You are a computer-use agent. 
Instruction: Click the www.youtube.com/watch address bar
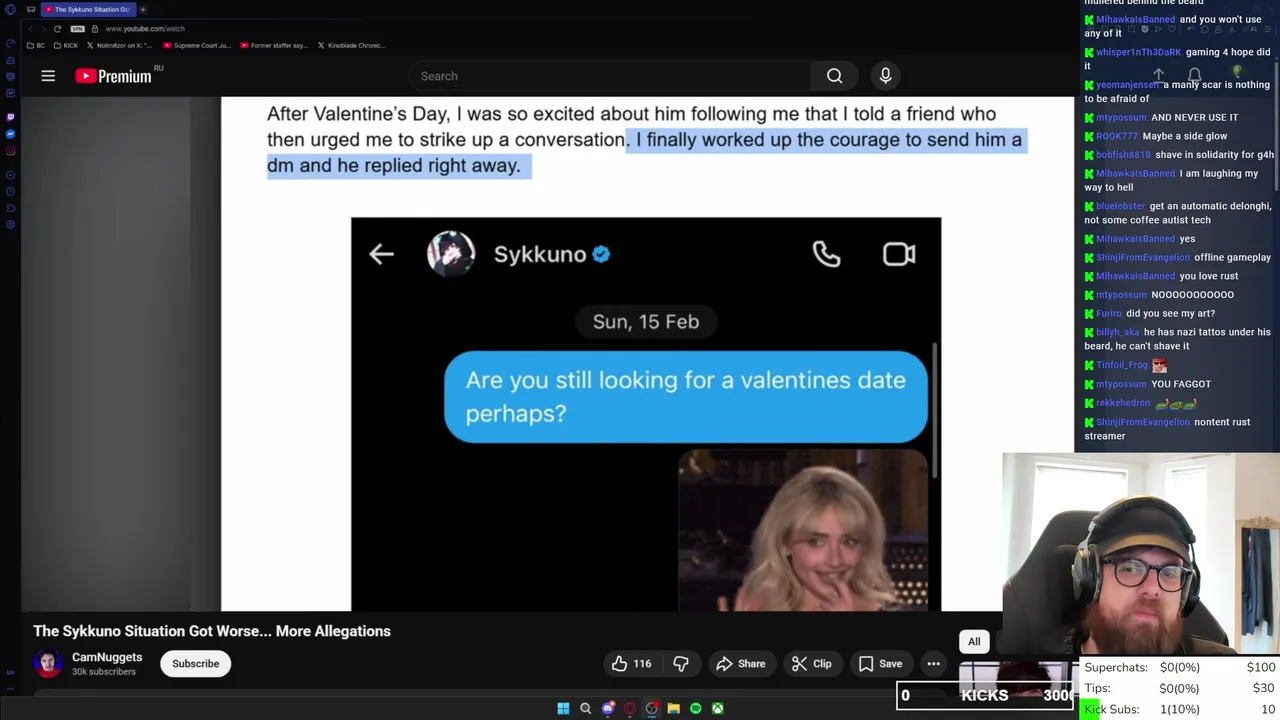tap(145, 29)
